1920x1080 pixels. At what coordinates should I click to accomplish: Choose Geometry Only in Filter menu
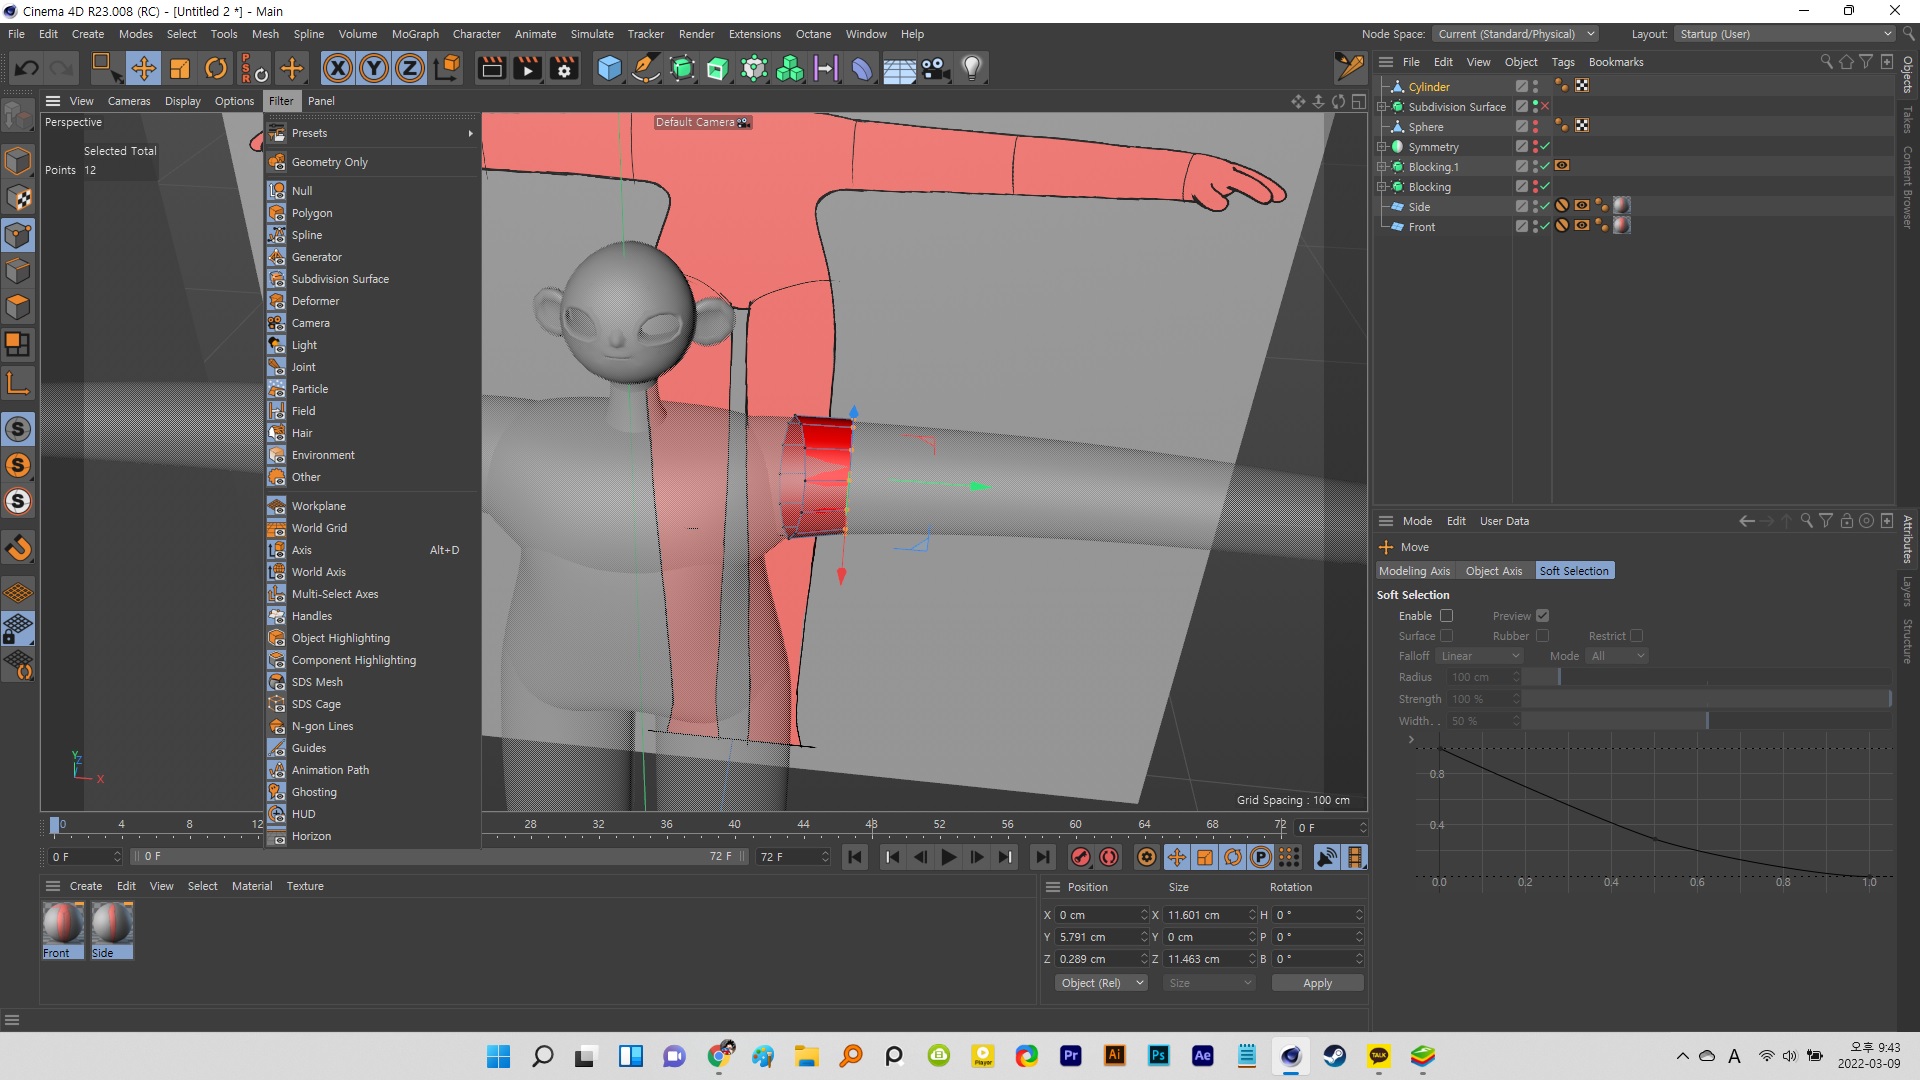[x=329, y=162]
